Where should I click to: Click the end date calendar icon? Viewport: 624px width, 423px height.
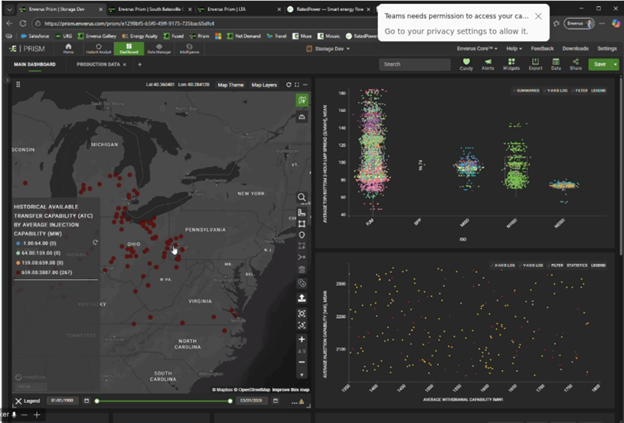[275, 401]
